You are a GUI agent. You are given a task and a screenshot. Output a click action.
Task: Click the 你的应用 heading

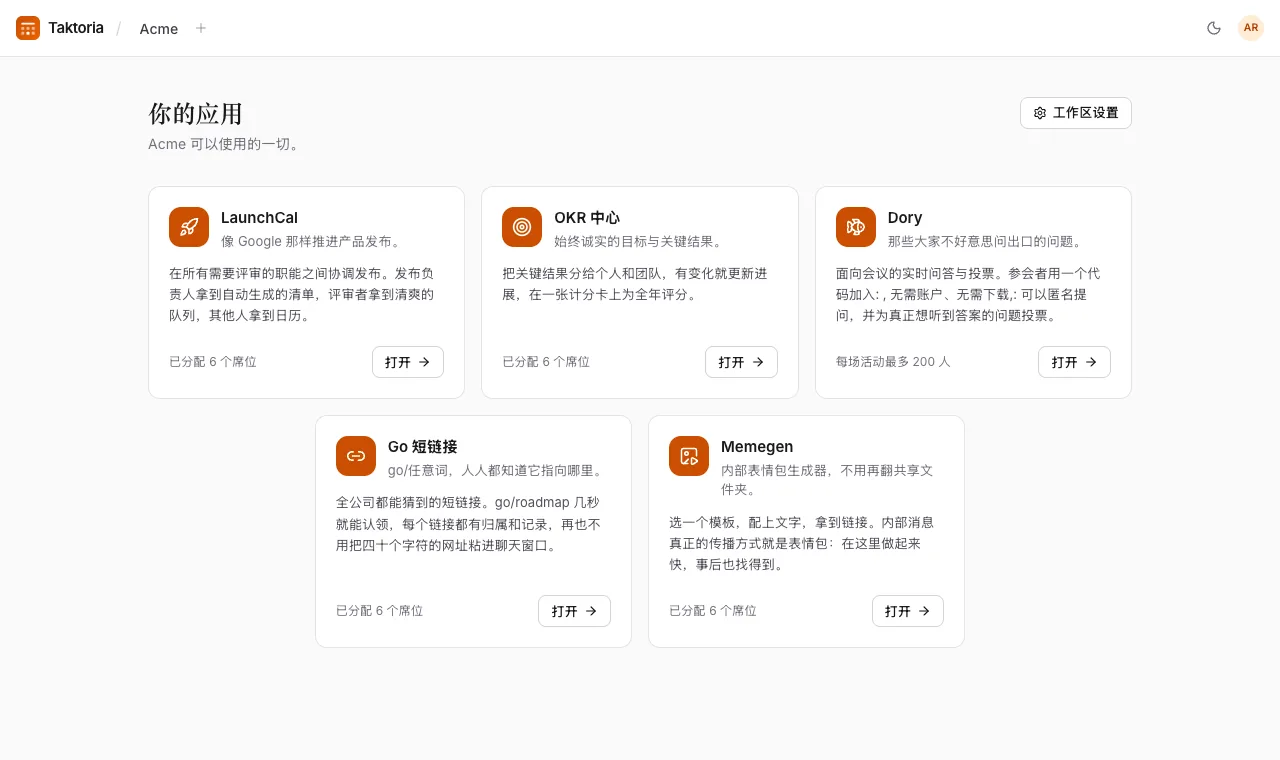pos(195,113)
